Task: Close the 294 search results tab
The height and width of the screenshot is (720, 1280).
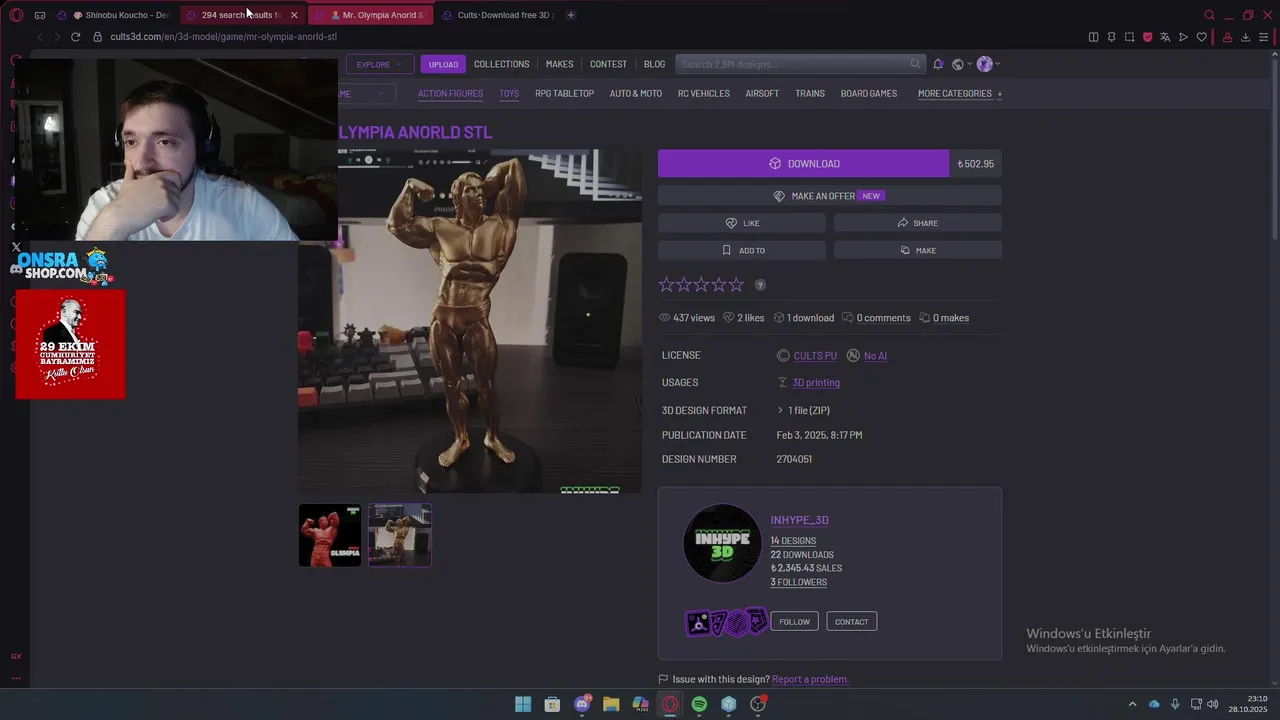Action: pos(294,15)
